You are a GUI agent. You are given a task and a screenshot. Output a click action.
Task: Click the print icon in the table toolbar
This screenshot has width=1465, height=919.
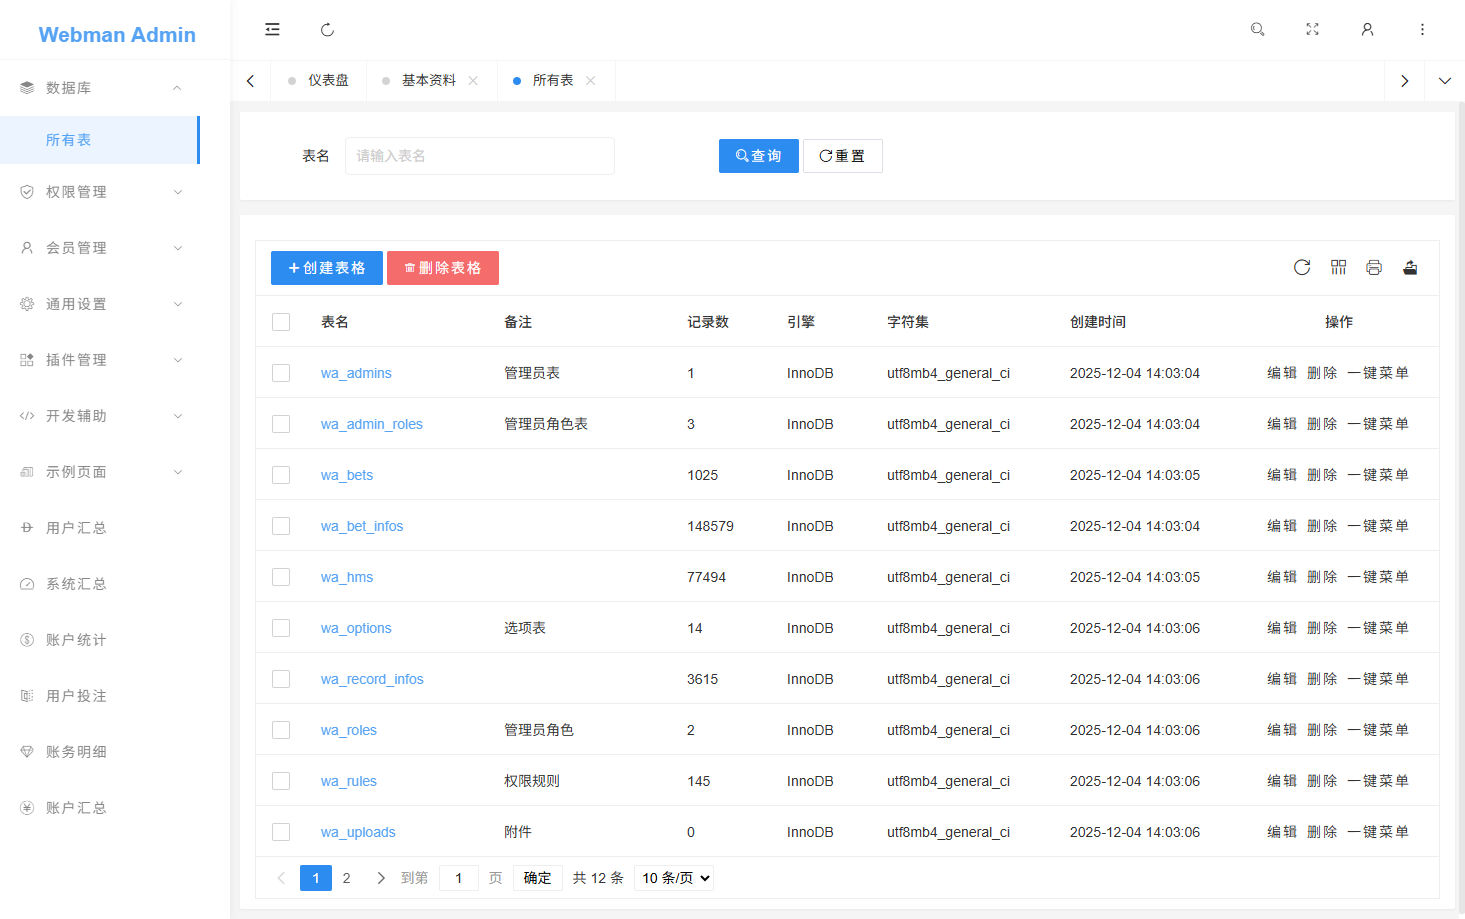[x=1374, y=267]
